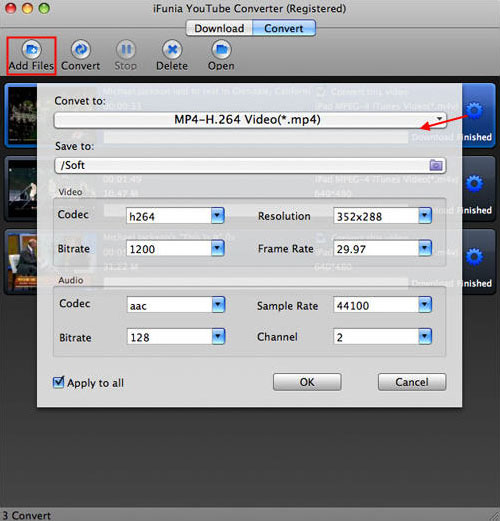Image resolution: width=500 pixels, height=521 pixels.
Task: Select the first video thumbnail in list
Action: pos(23,114)
